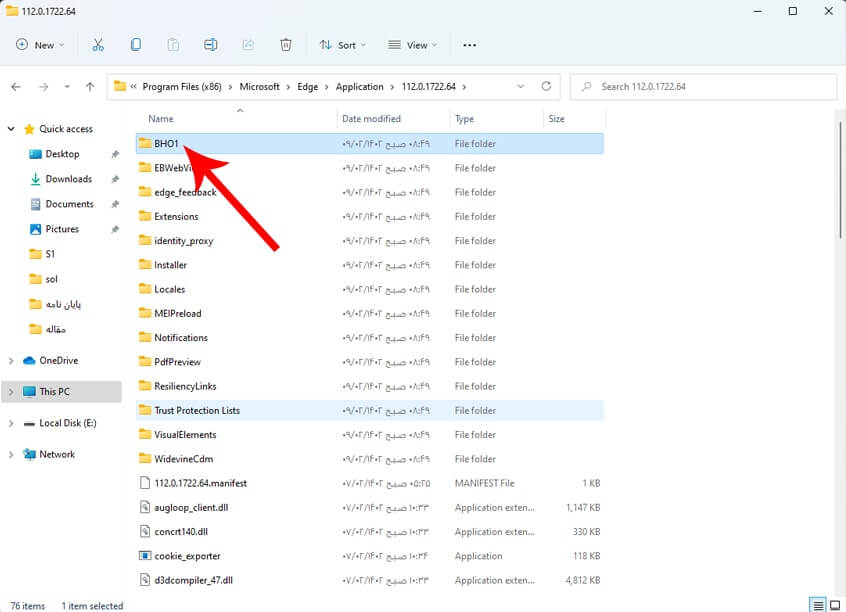This screenshot has width=846, height=612.
Task: Select the cookie_exporter application file
Action: [187, 556]
